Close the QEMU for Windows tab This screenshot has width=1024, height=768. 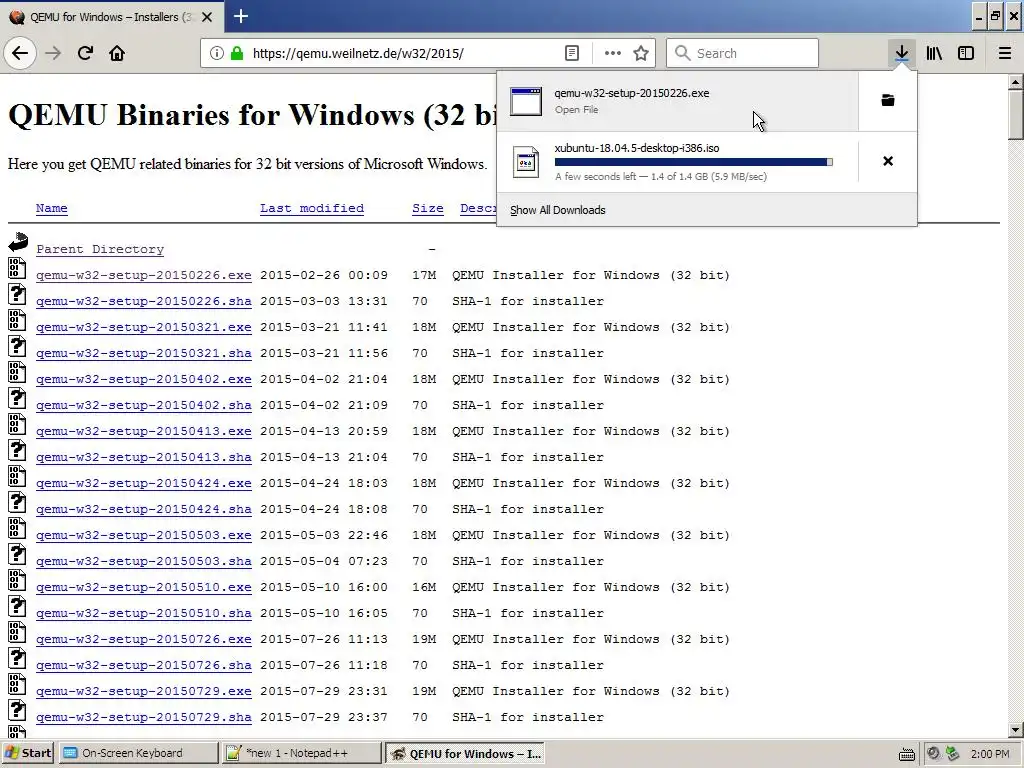(x=207, y=17)
